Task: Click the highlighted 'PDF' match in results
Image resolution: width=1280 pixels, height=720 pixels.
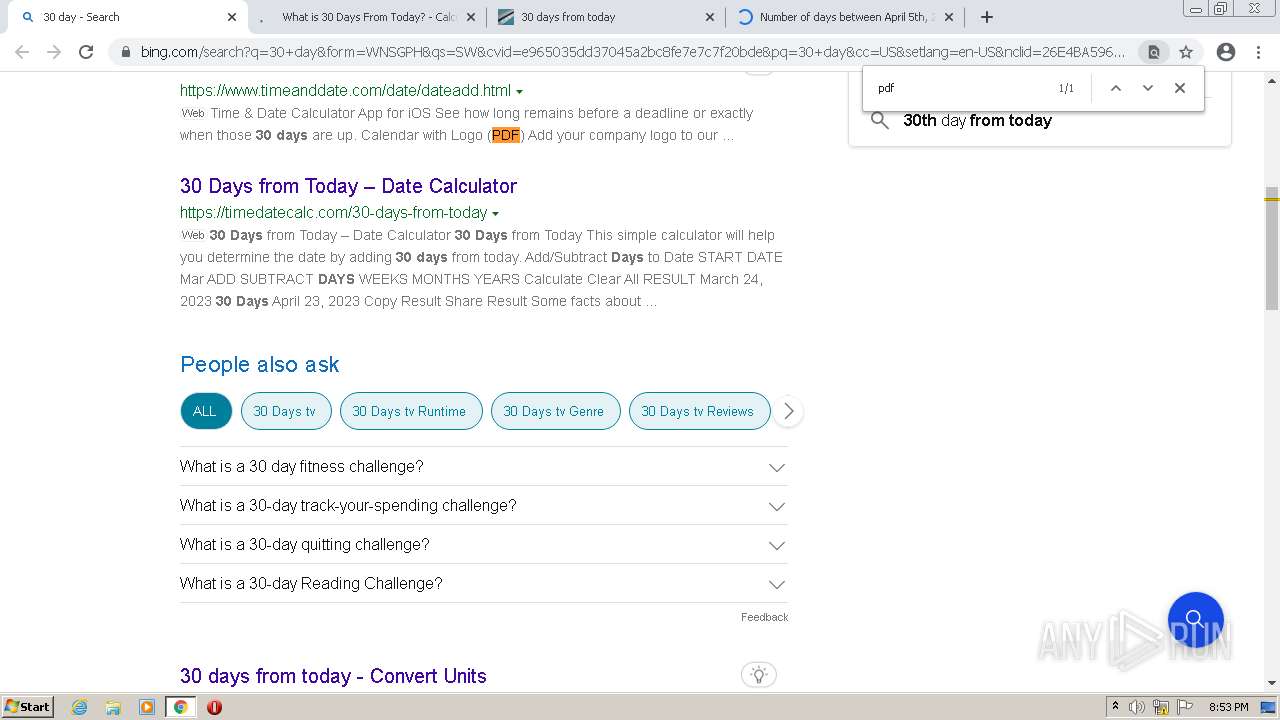Action: (x=506, y=135)
